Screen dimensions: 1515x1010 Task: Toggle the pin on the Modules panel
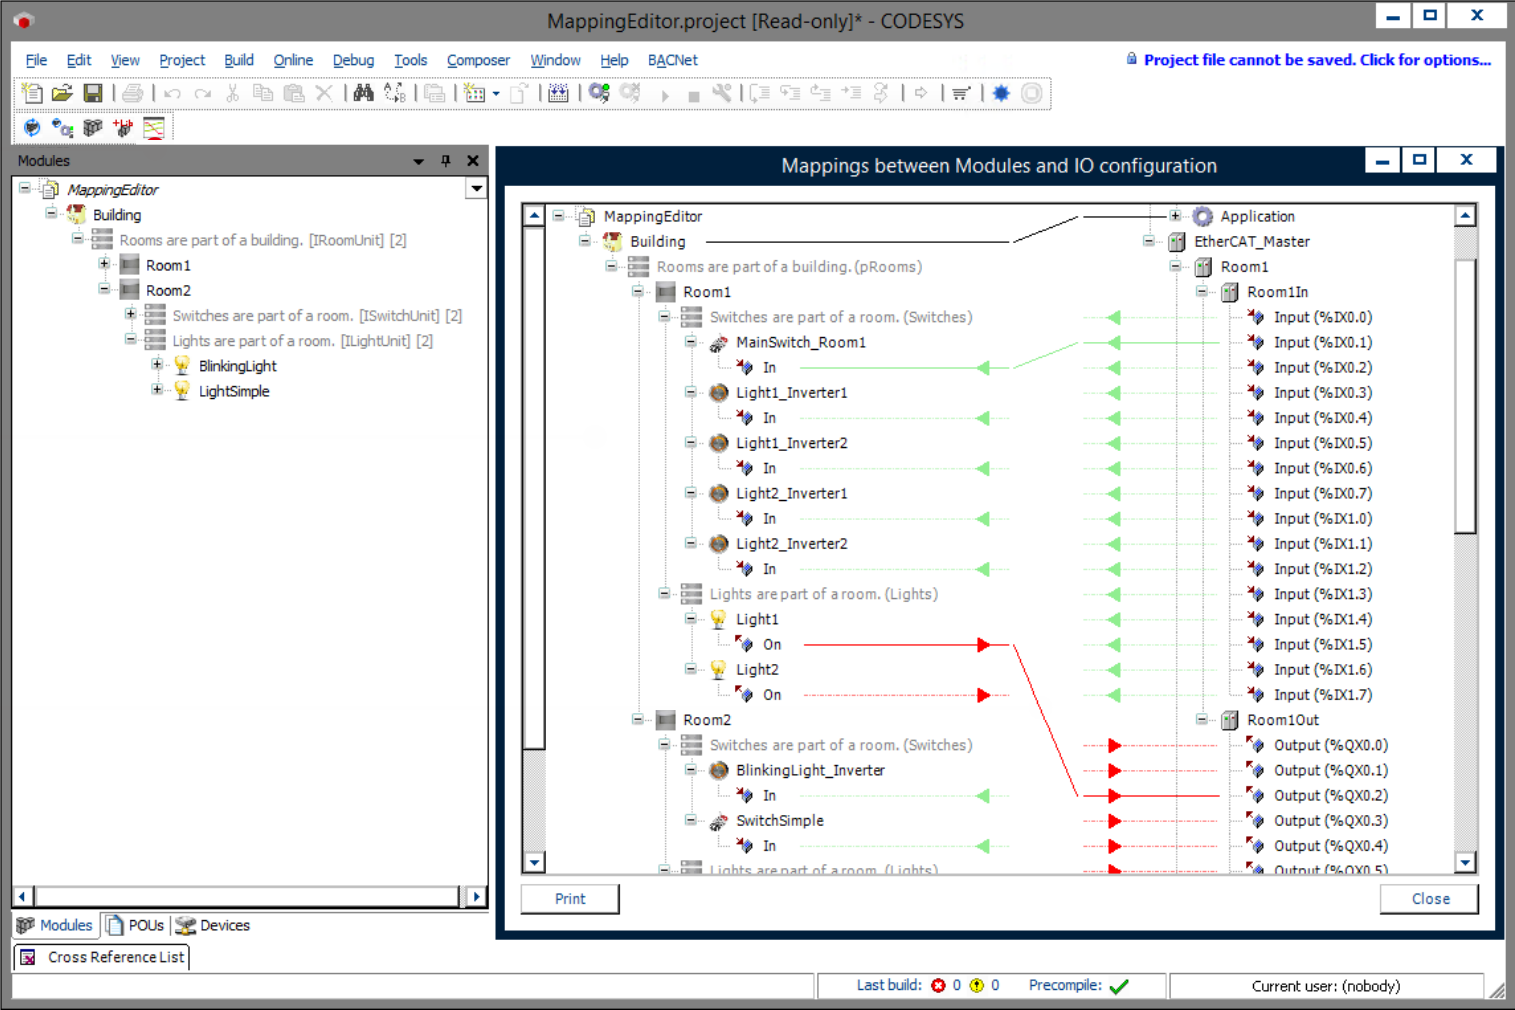[446, 161]
